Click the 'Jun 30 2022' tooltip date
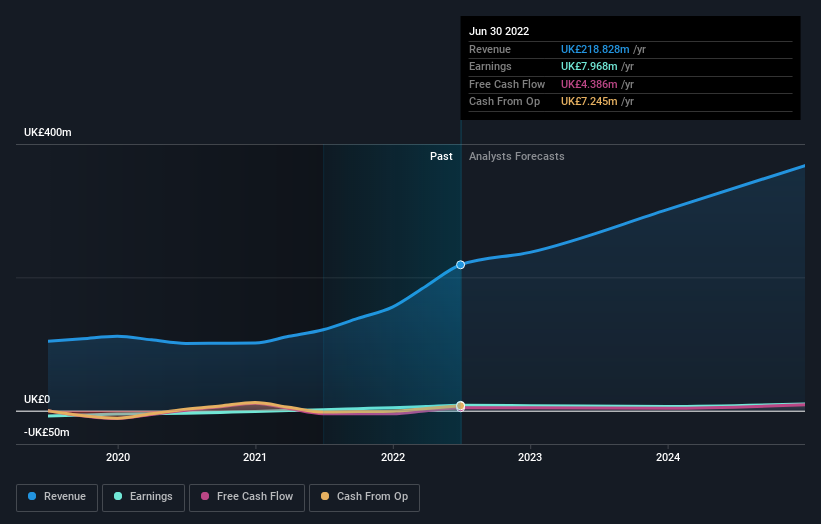 (x=499, y=31)
